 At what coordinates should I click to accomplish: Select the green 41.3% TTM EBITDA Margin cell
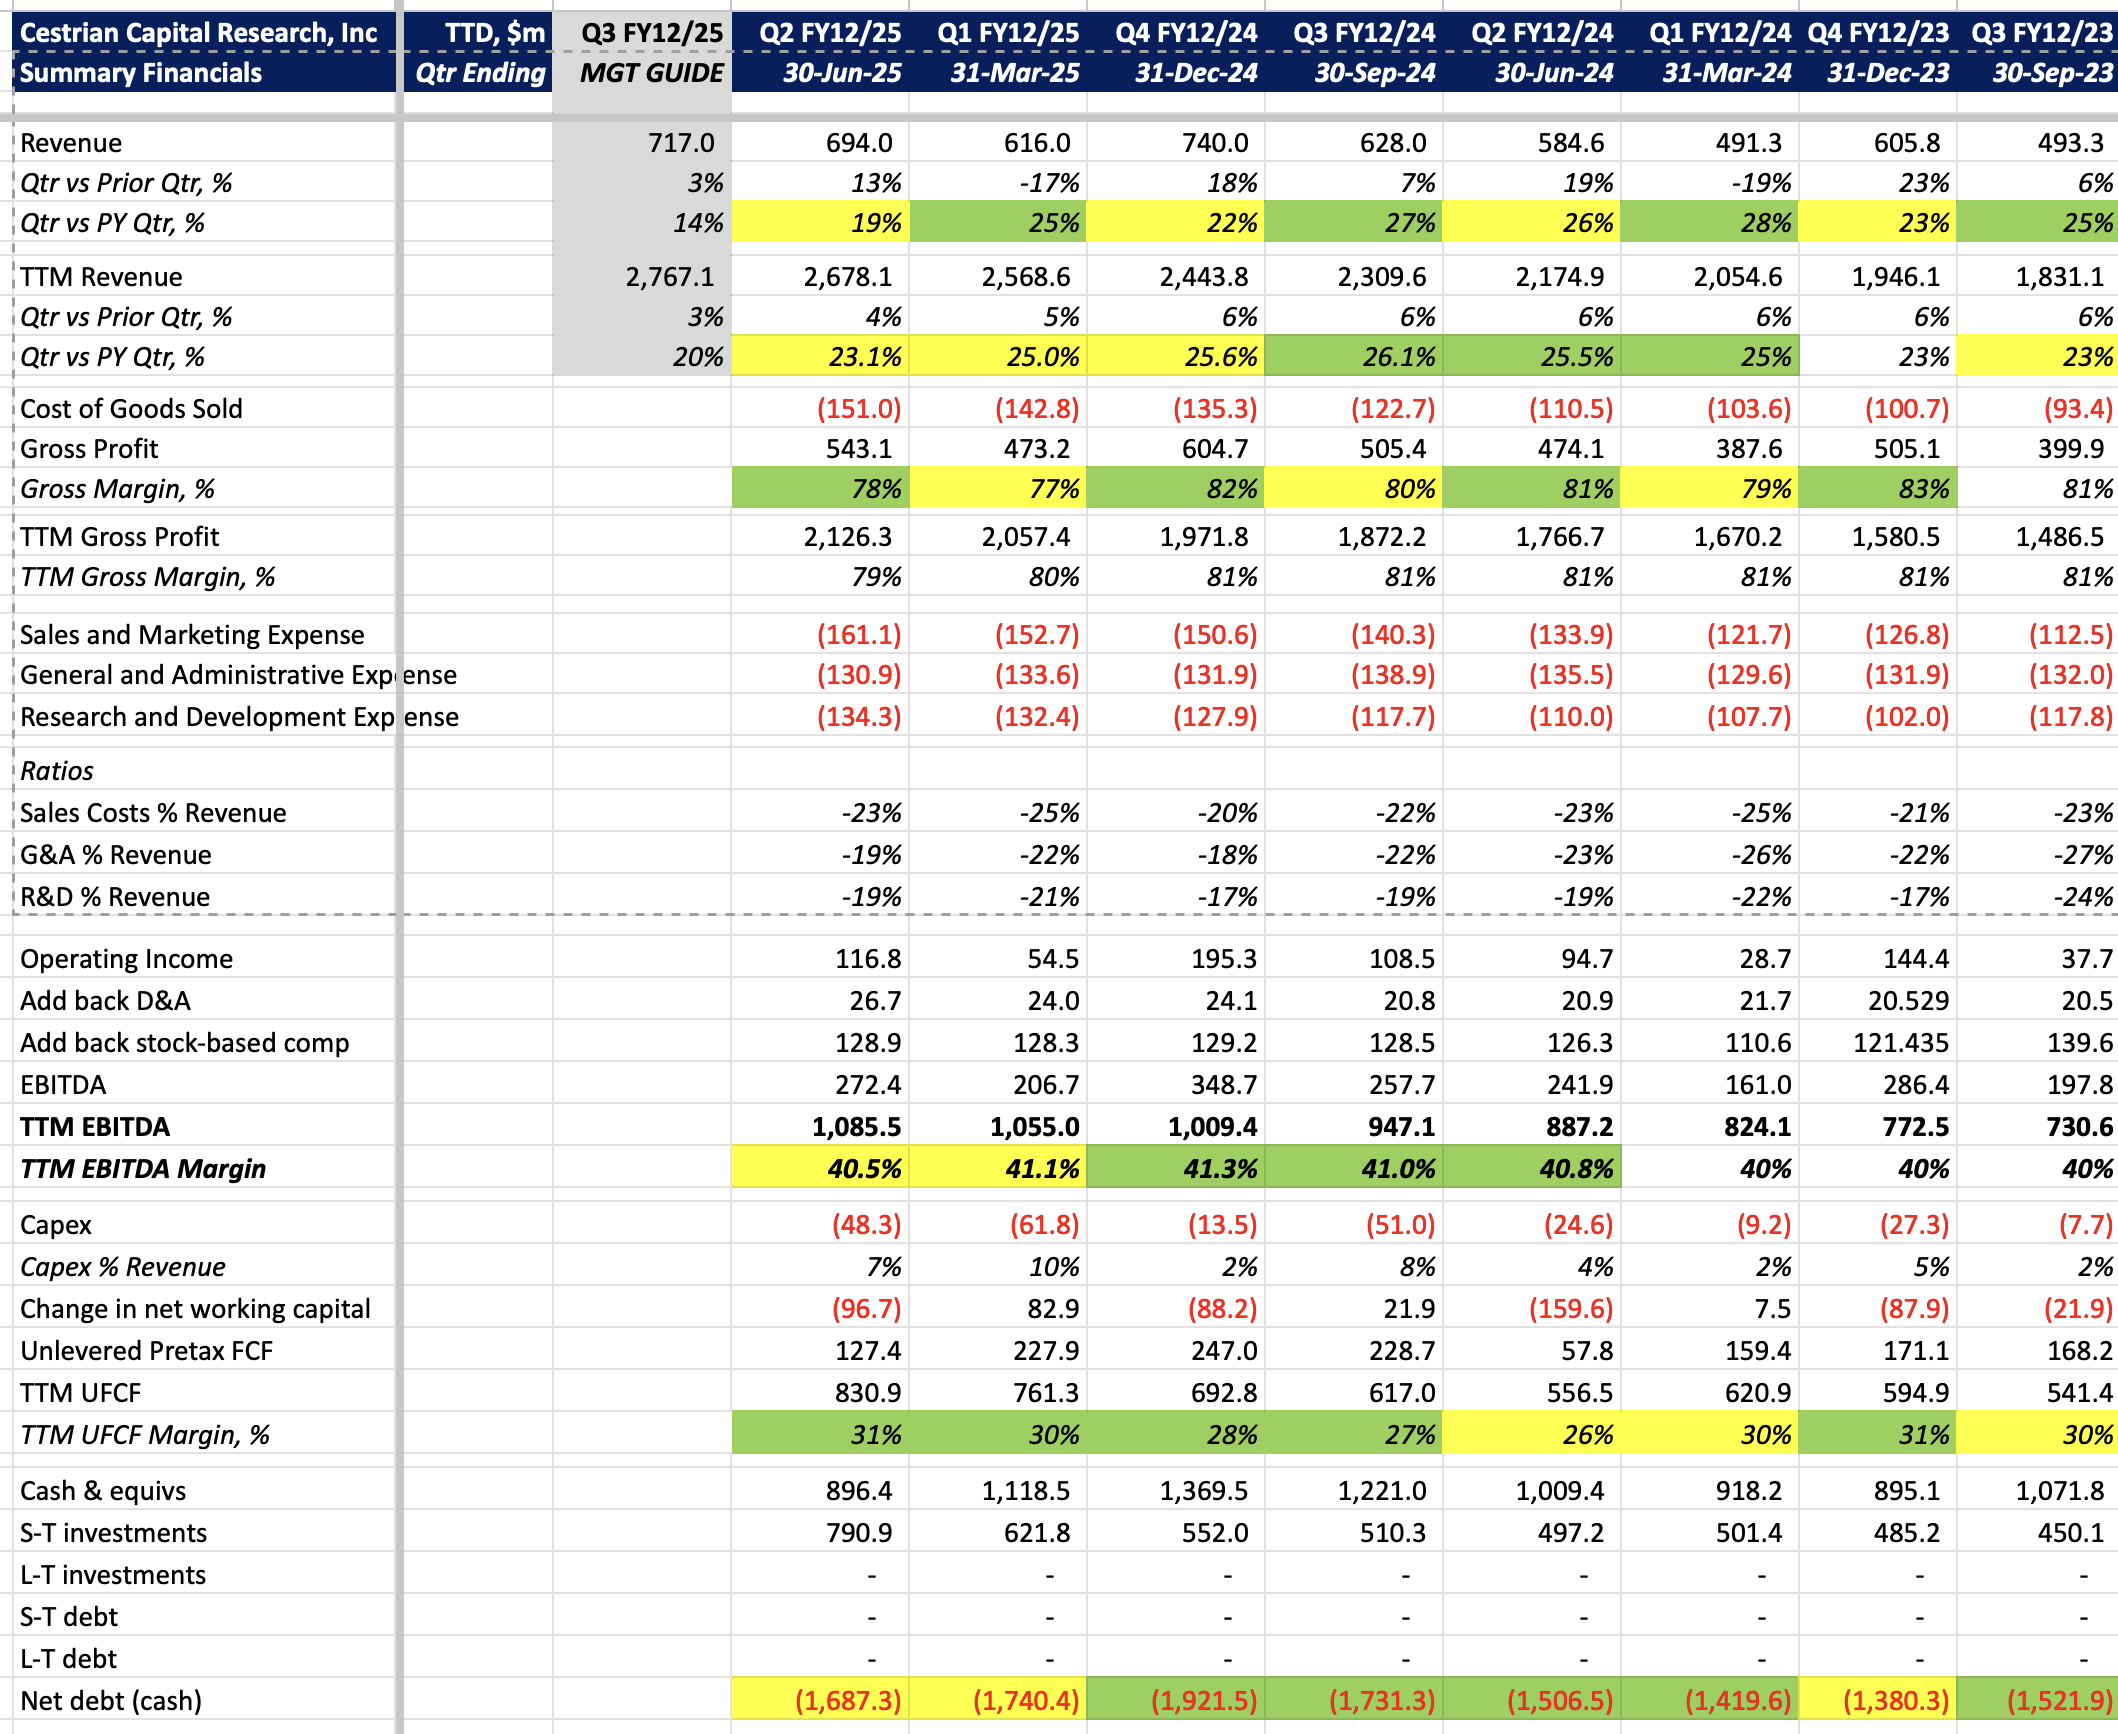1219,1169
